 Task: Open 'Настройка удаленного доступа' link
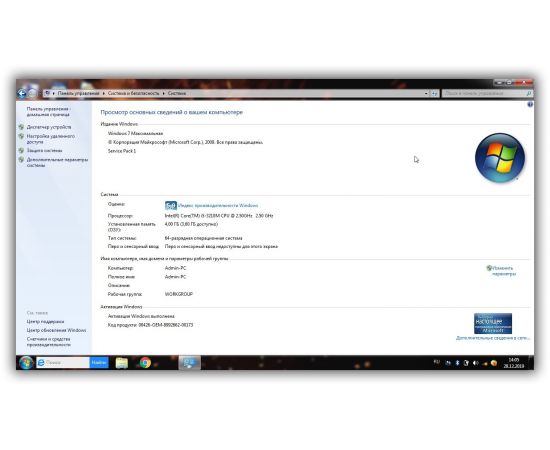coord(51,139)
